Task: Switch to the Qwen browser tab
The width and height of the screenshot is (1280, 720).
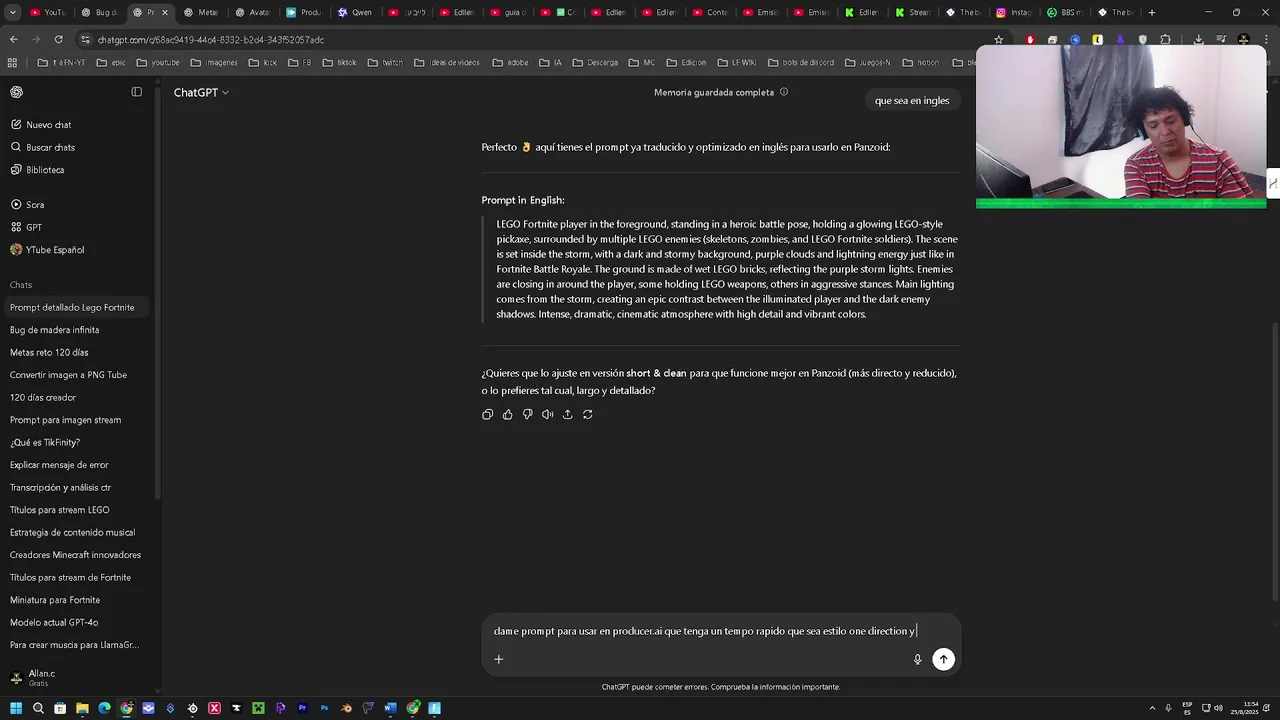Action: coord(355,12)
